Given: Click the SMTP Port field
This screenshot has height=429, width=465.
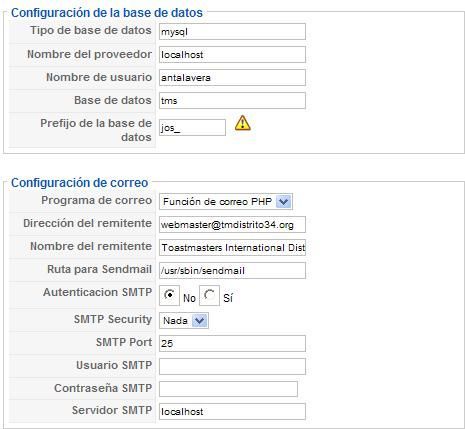Looking at the screenshot, I should (232, 343).
